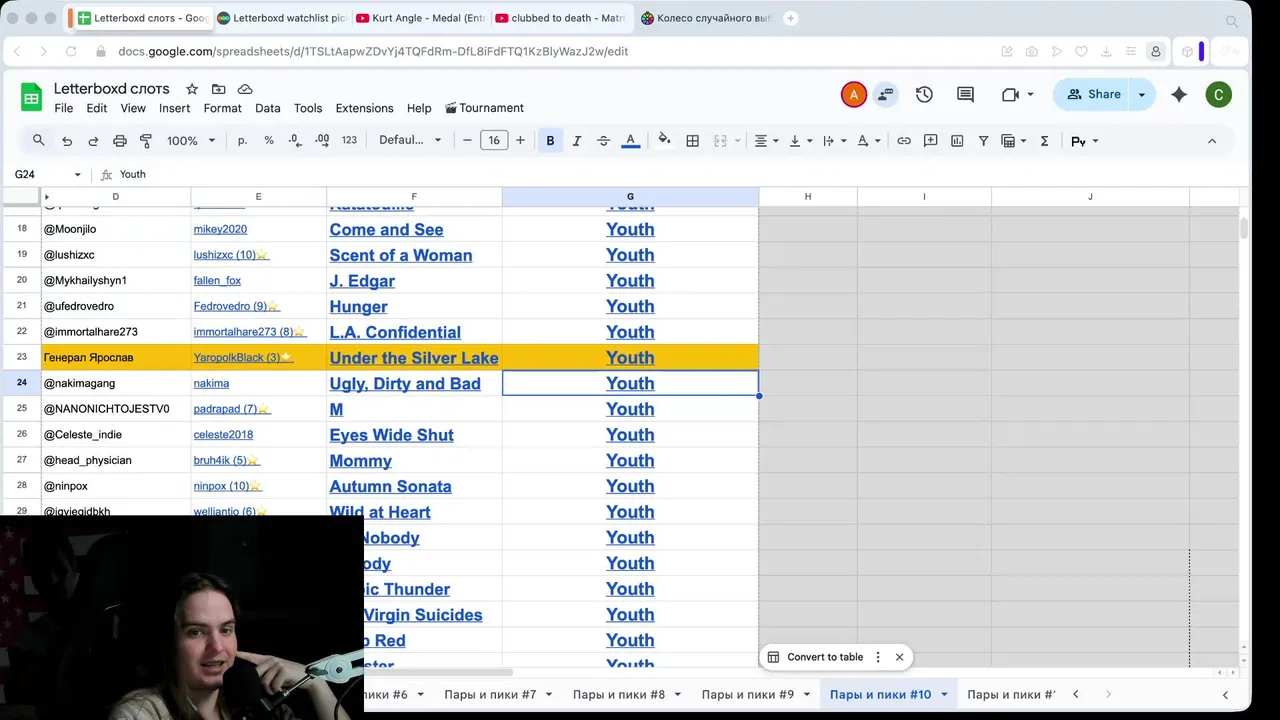Open version history clock icon
The height and width of the screenshot is (720, 1280).
pyautogui.click(x=924, y=94)
